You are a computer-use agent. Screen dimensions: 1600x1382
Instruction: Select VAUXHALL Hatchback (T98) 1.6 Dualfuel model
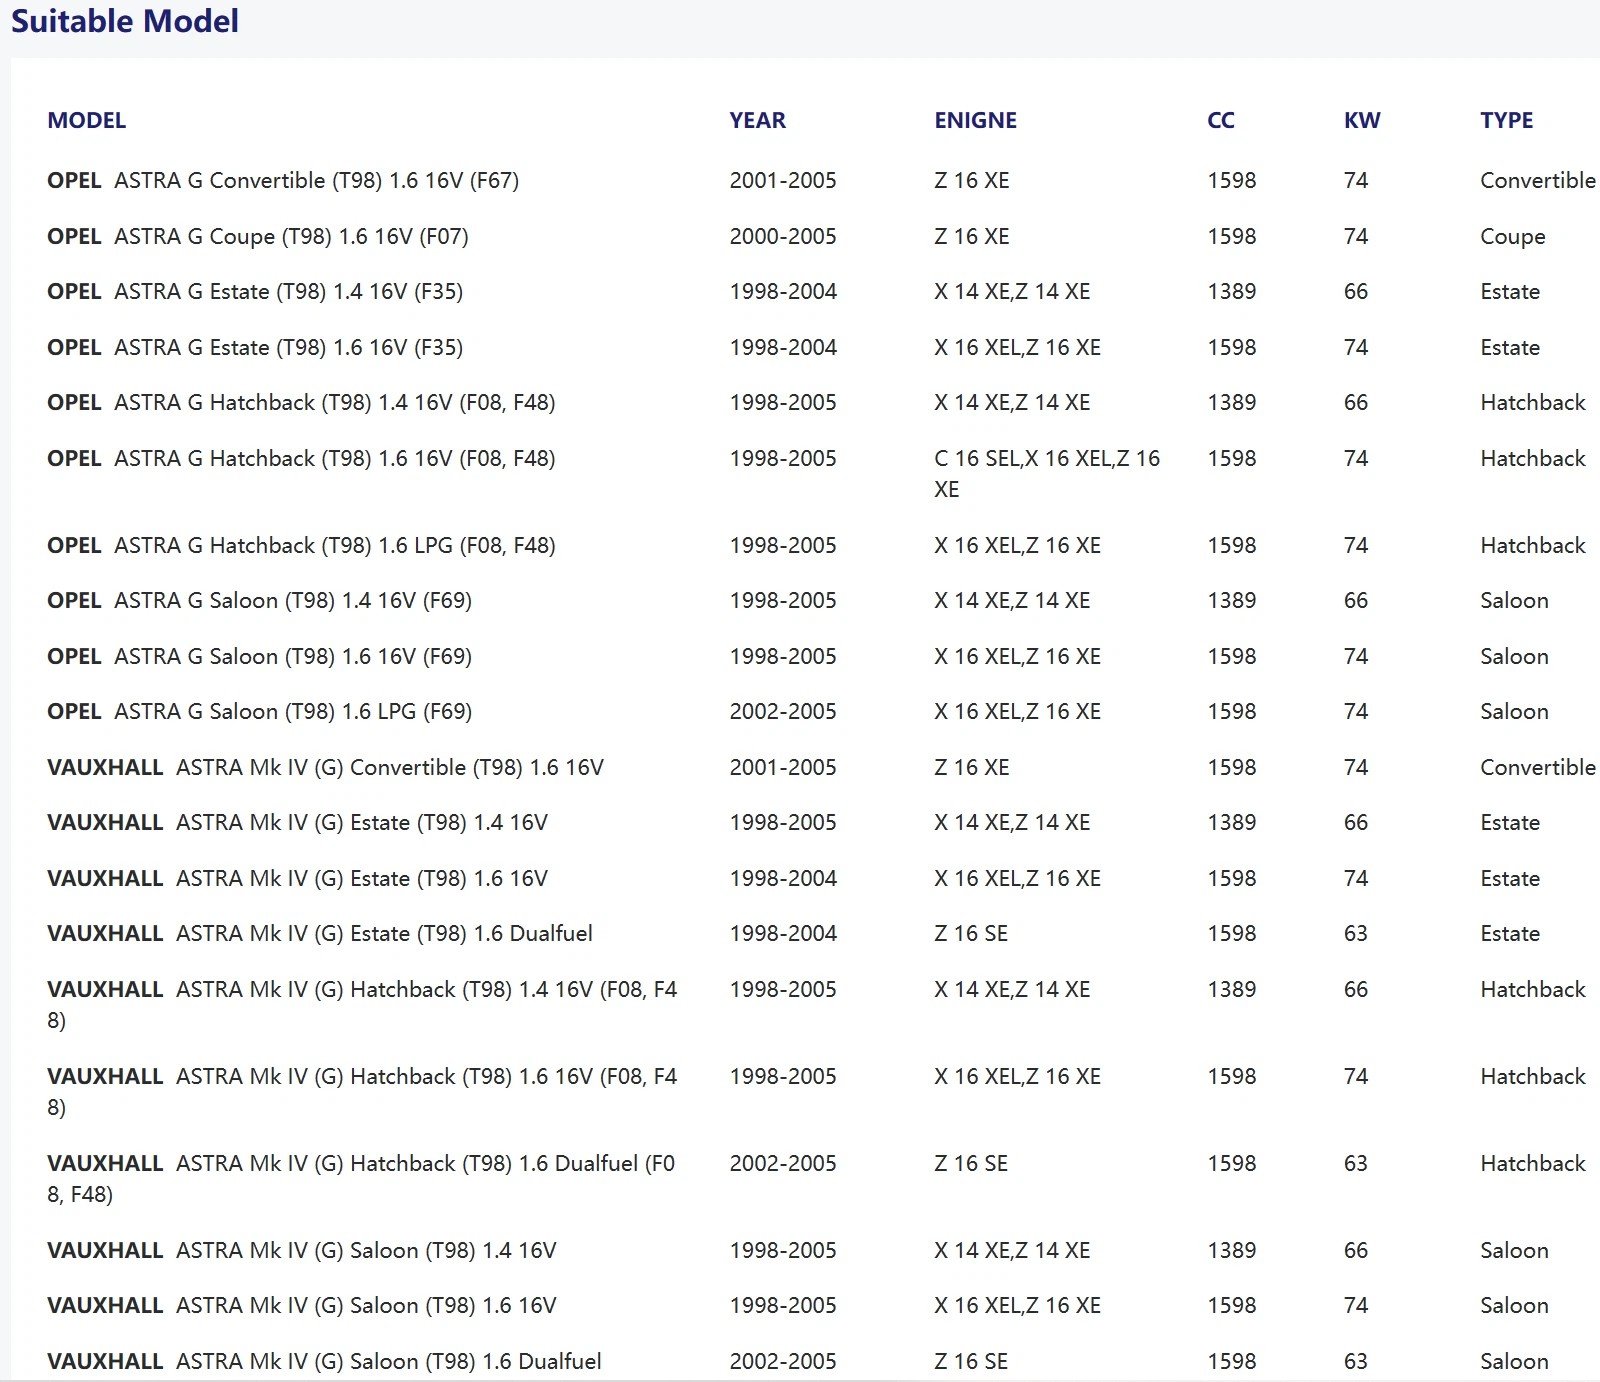[361, 1179]
